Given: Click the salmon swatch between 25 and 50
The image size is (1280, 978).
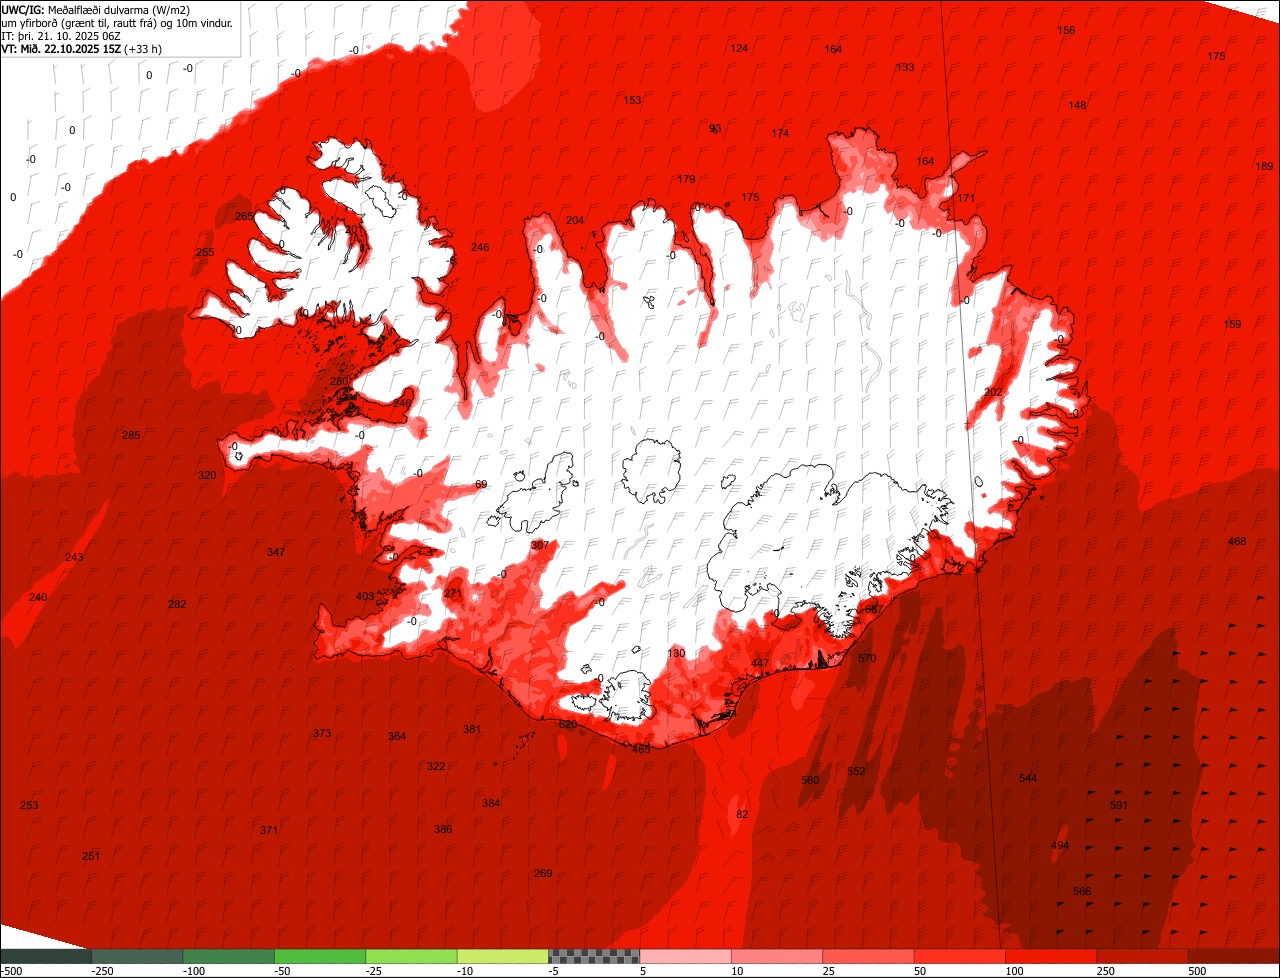Looking at the screenshot, I should click(x=868, y=956).
